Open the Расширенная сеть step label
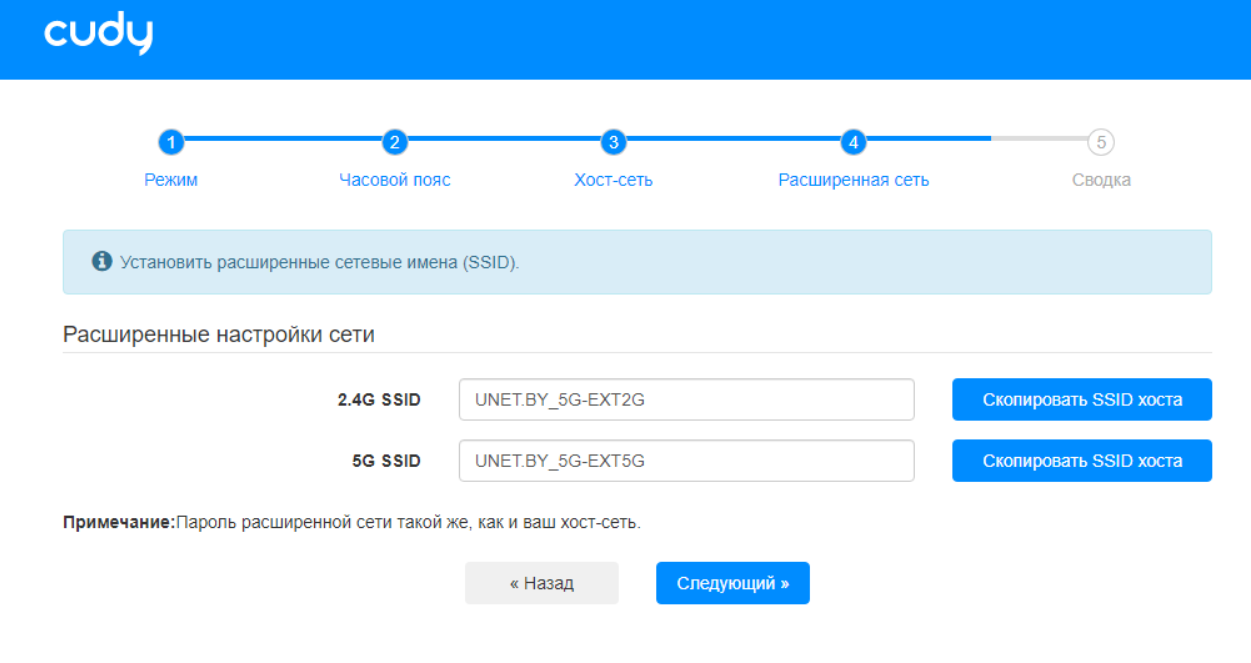Viewport: 1251px width, 663px height. point(853,180)
